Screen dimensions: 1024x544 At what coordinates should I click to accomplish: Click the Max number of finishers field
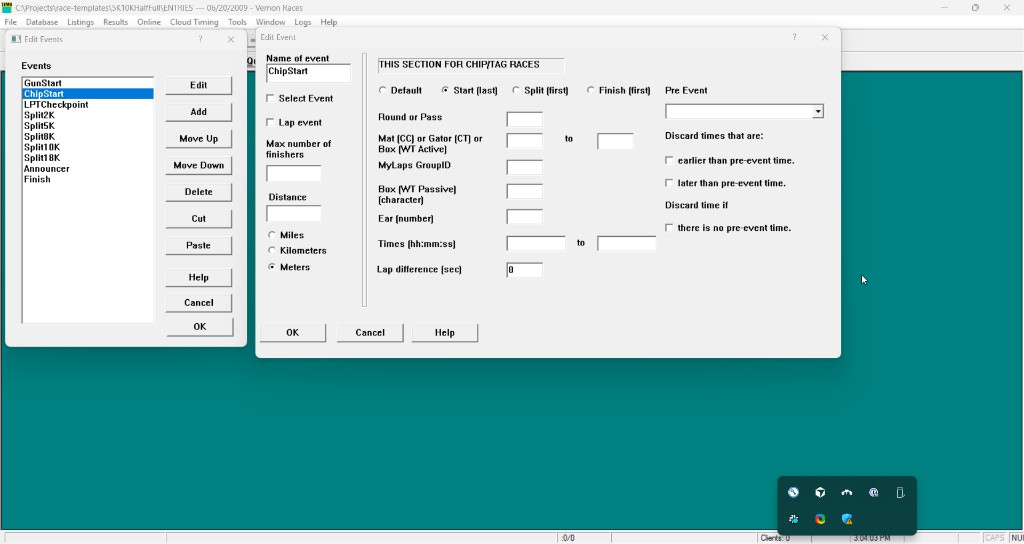tap(294, 173)
